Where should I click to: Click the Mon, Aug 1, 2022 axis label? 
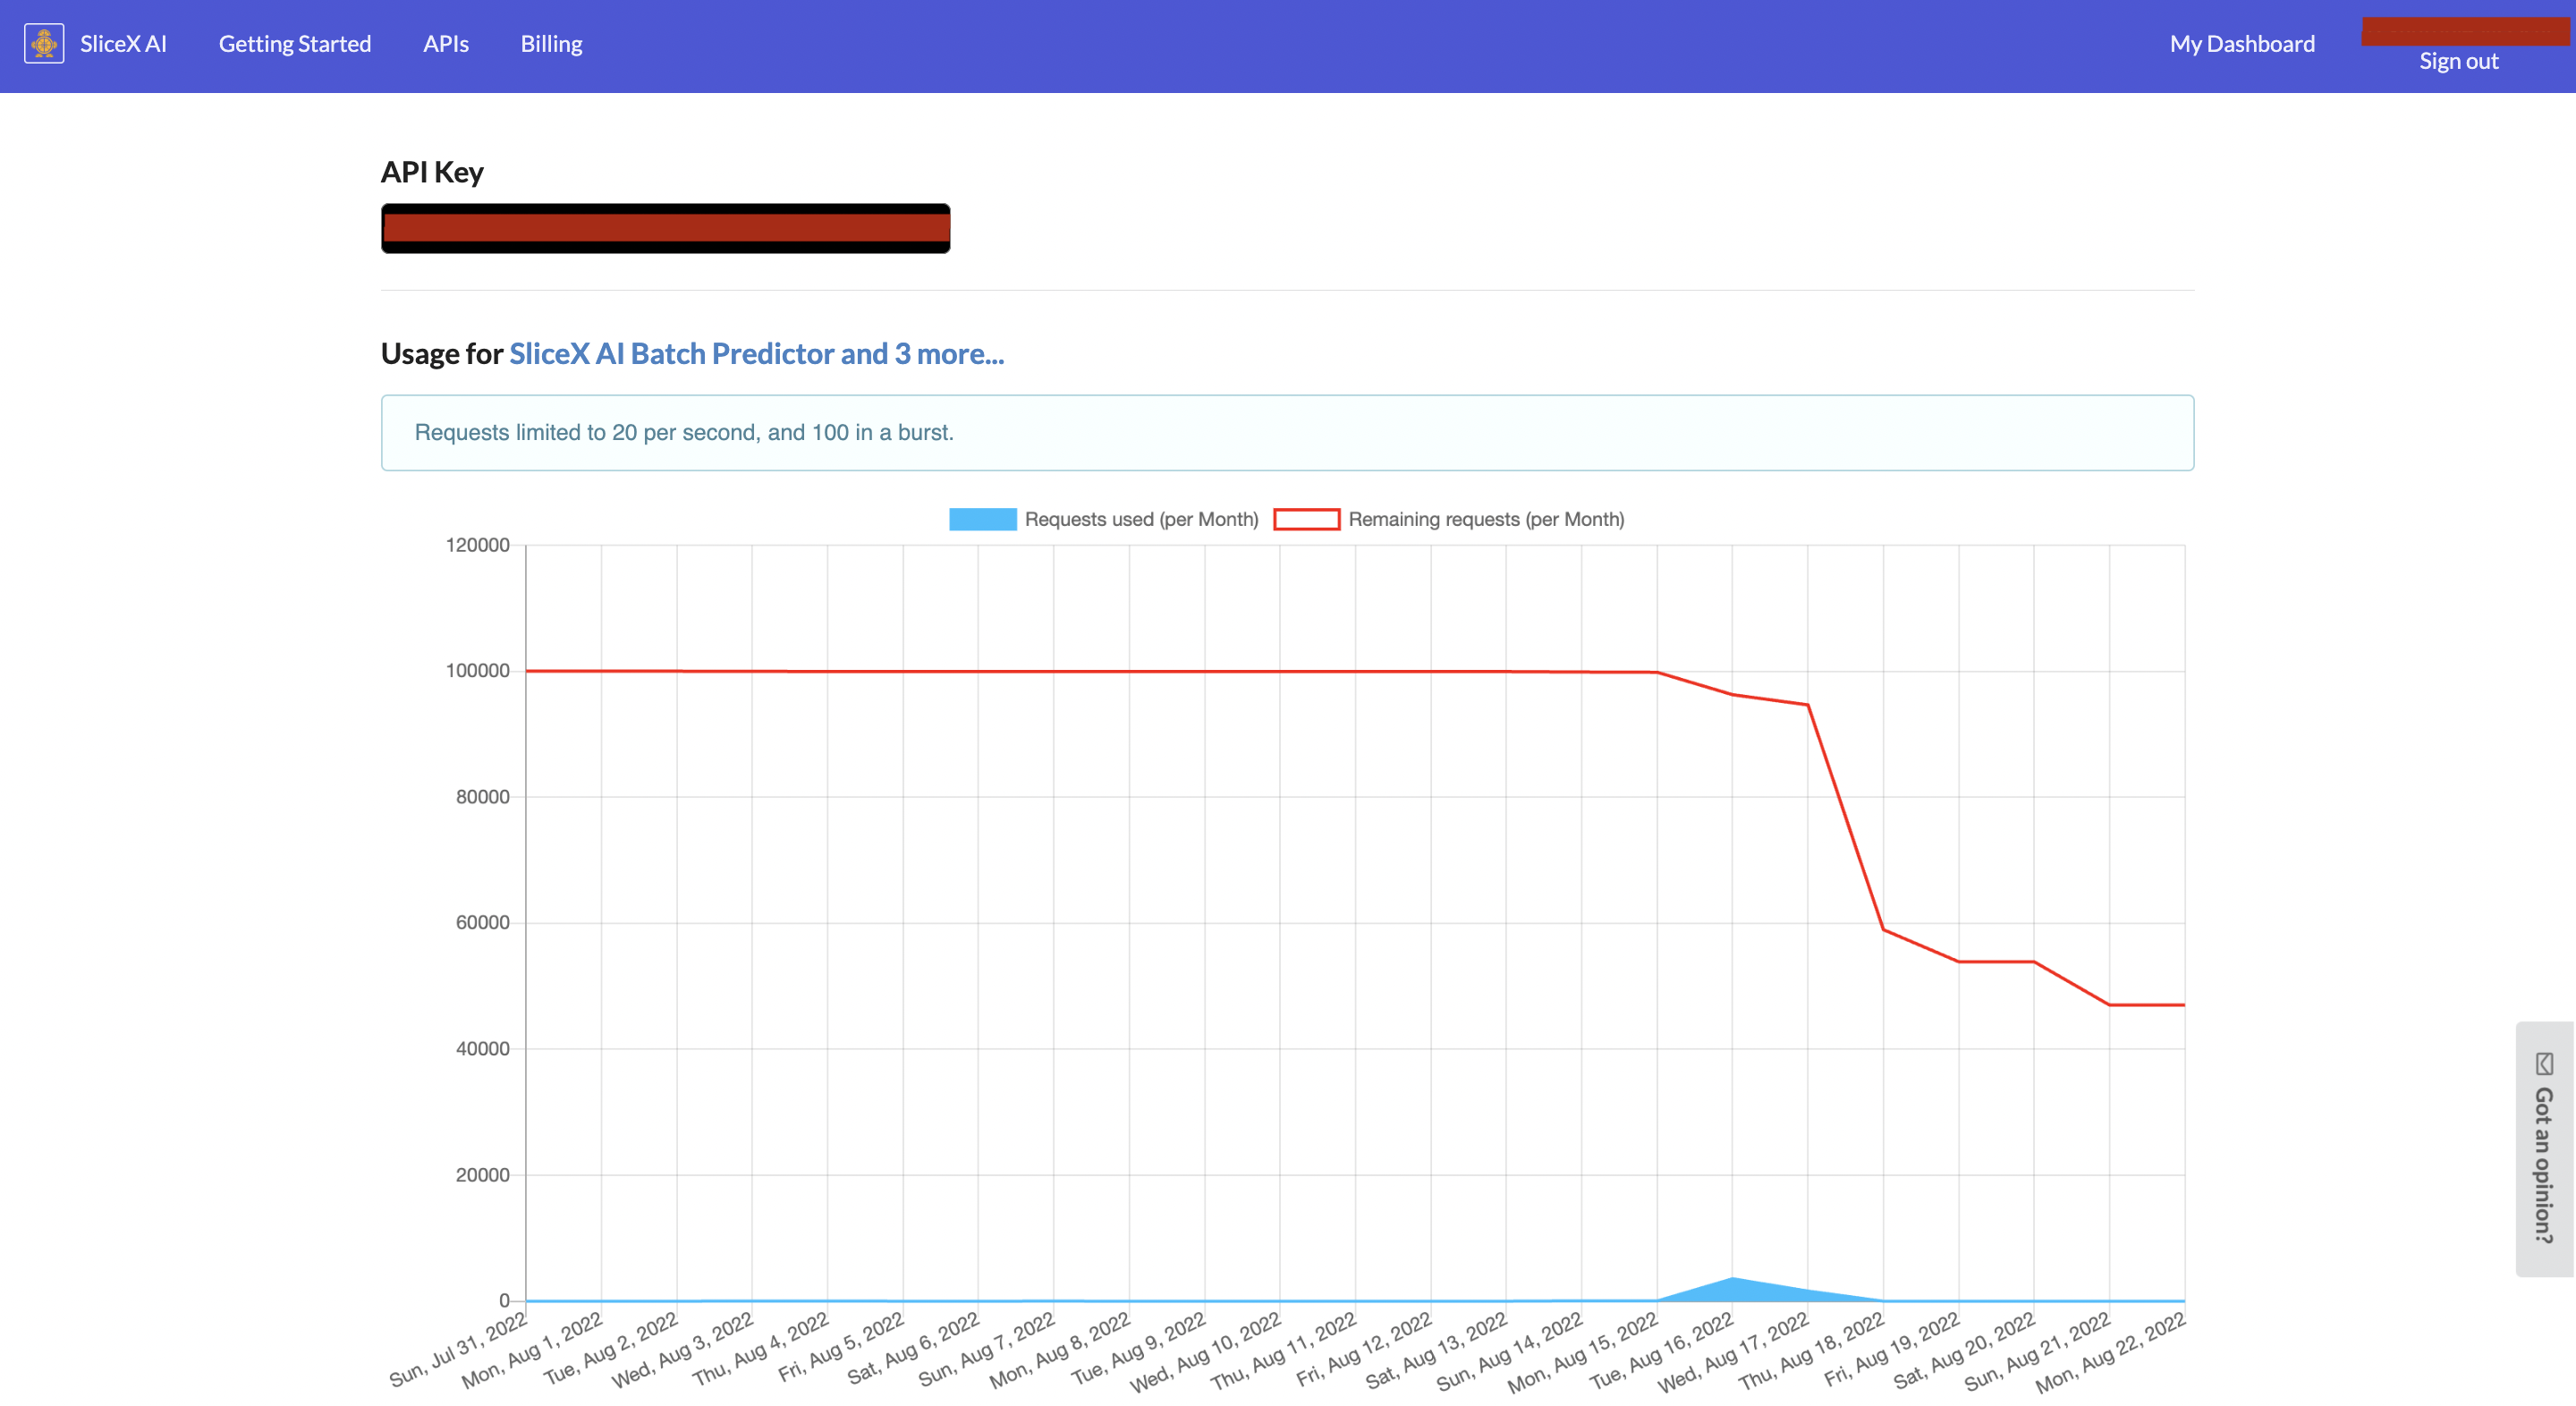click(532, 1351)
